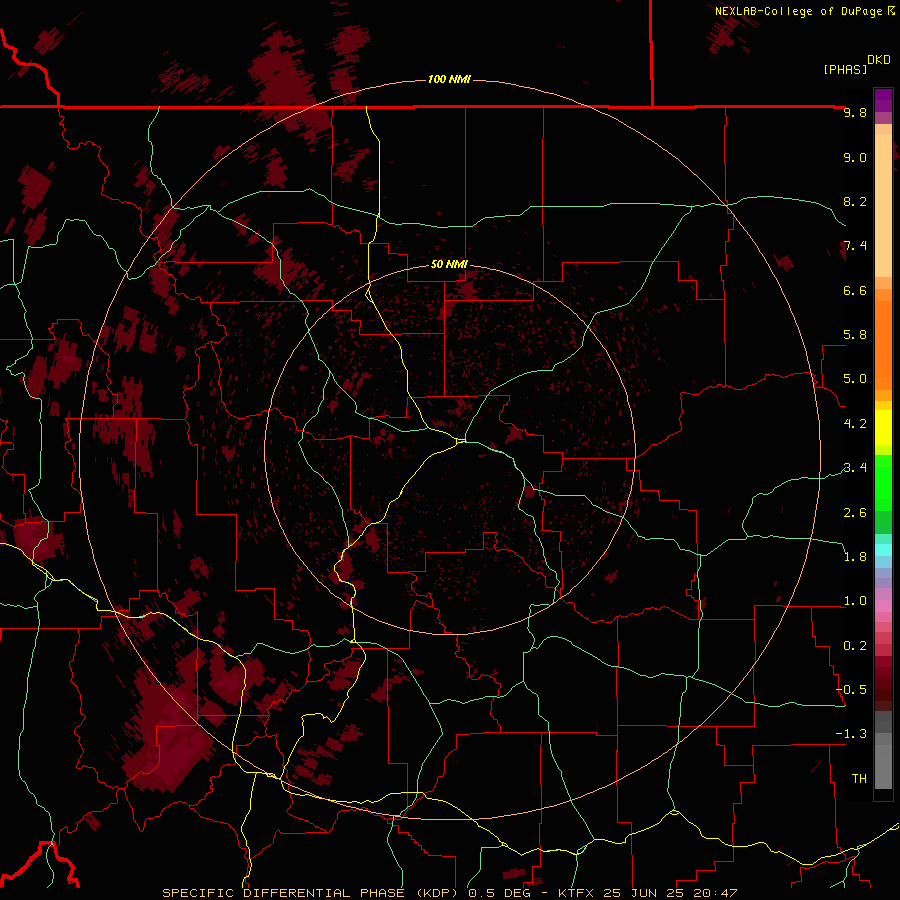Click the 8.2 legend value
The height and width of the screenshot is (900, 900).
[855, 201]
